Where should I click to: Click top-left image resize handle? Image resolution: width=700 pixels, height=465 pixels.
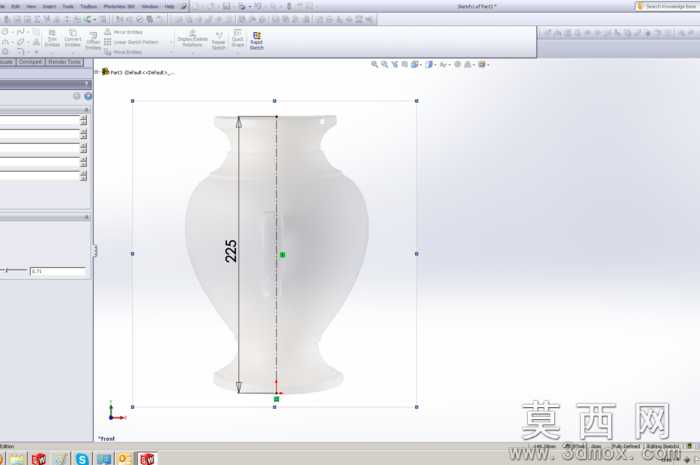point(133,101)
